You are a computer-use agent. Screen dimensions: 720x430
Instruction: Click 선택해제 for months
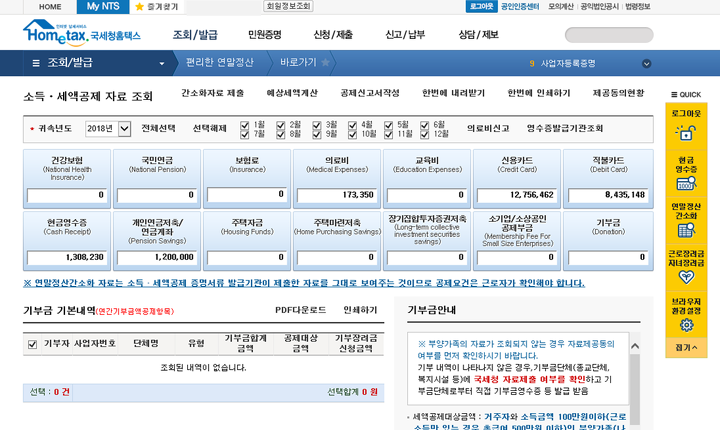coord(209,129)
